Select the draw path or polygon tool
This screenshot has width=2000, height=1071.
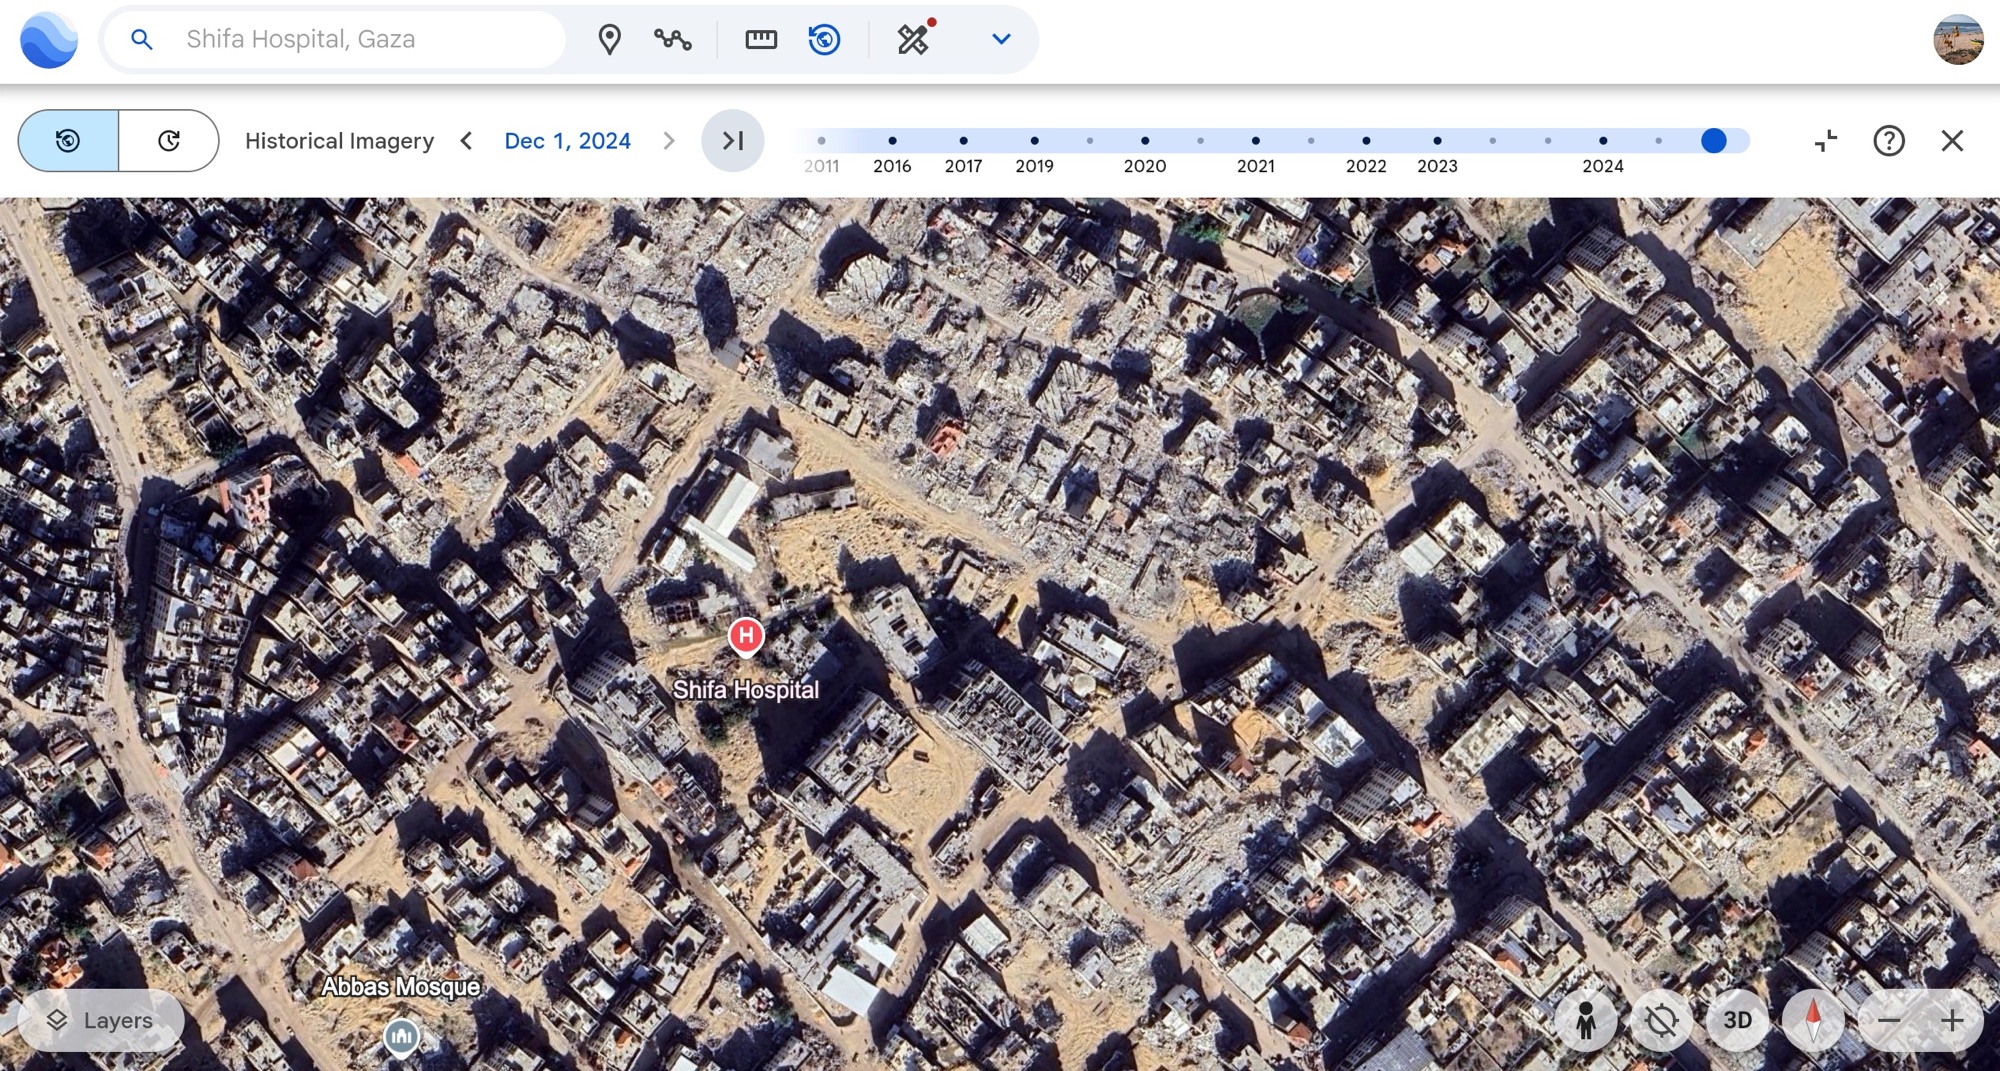673,39
